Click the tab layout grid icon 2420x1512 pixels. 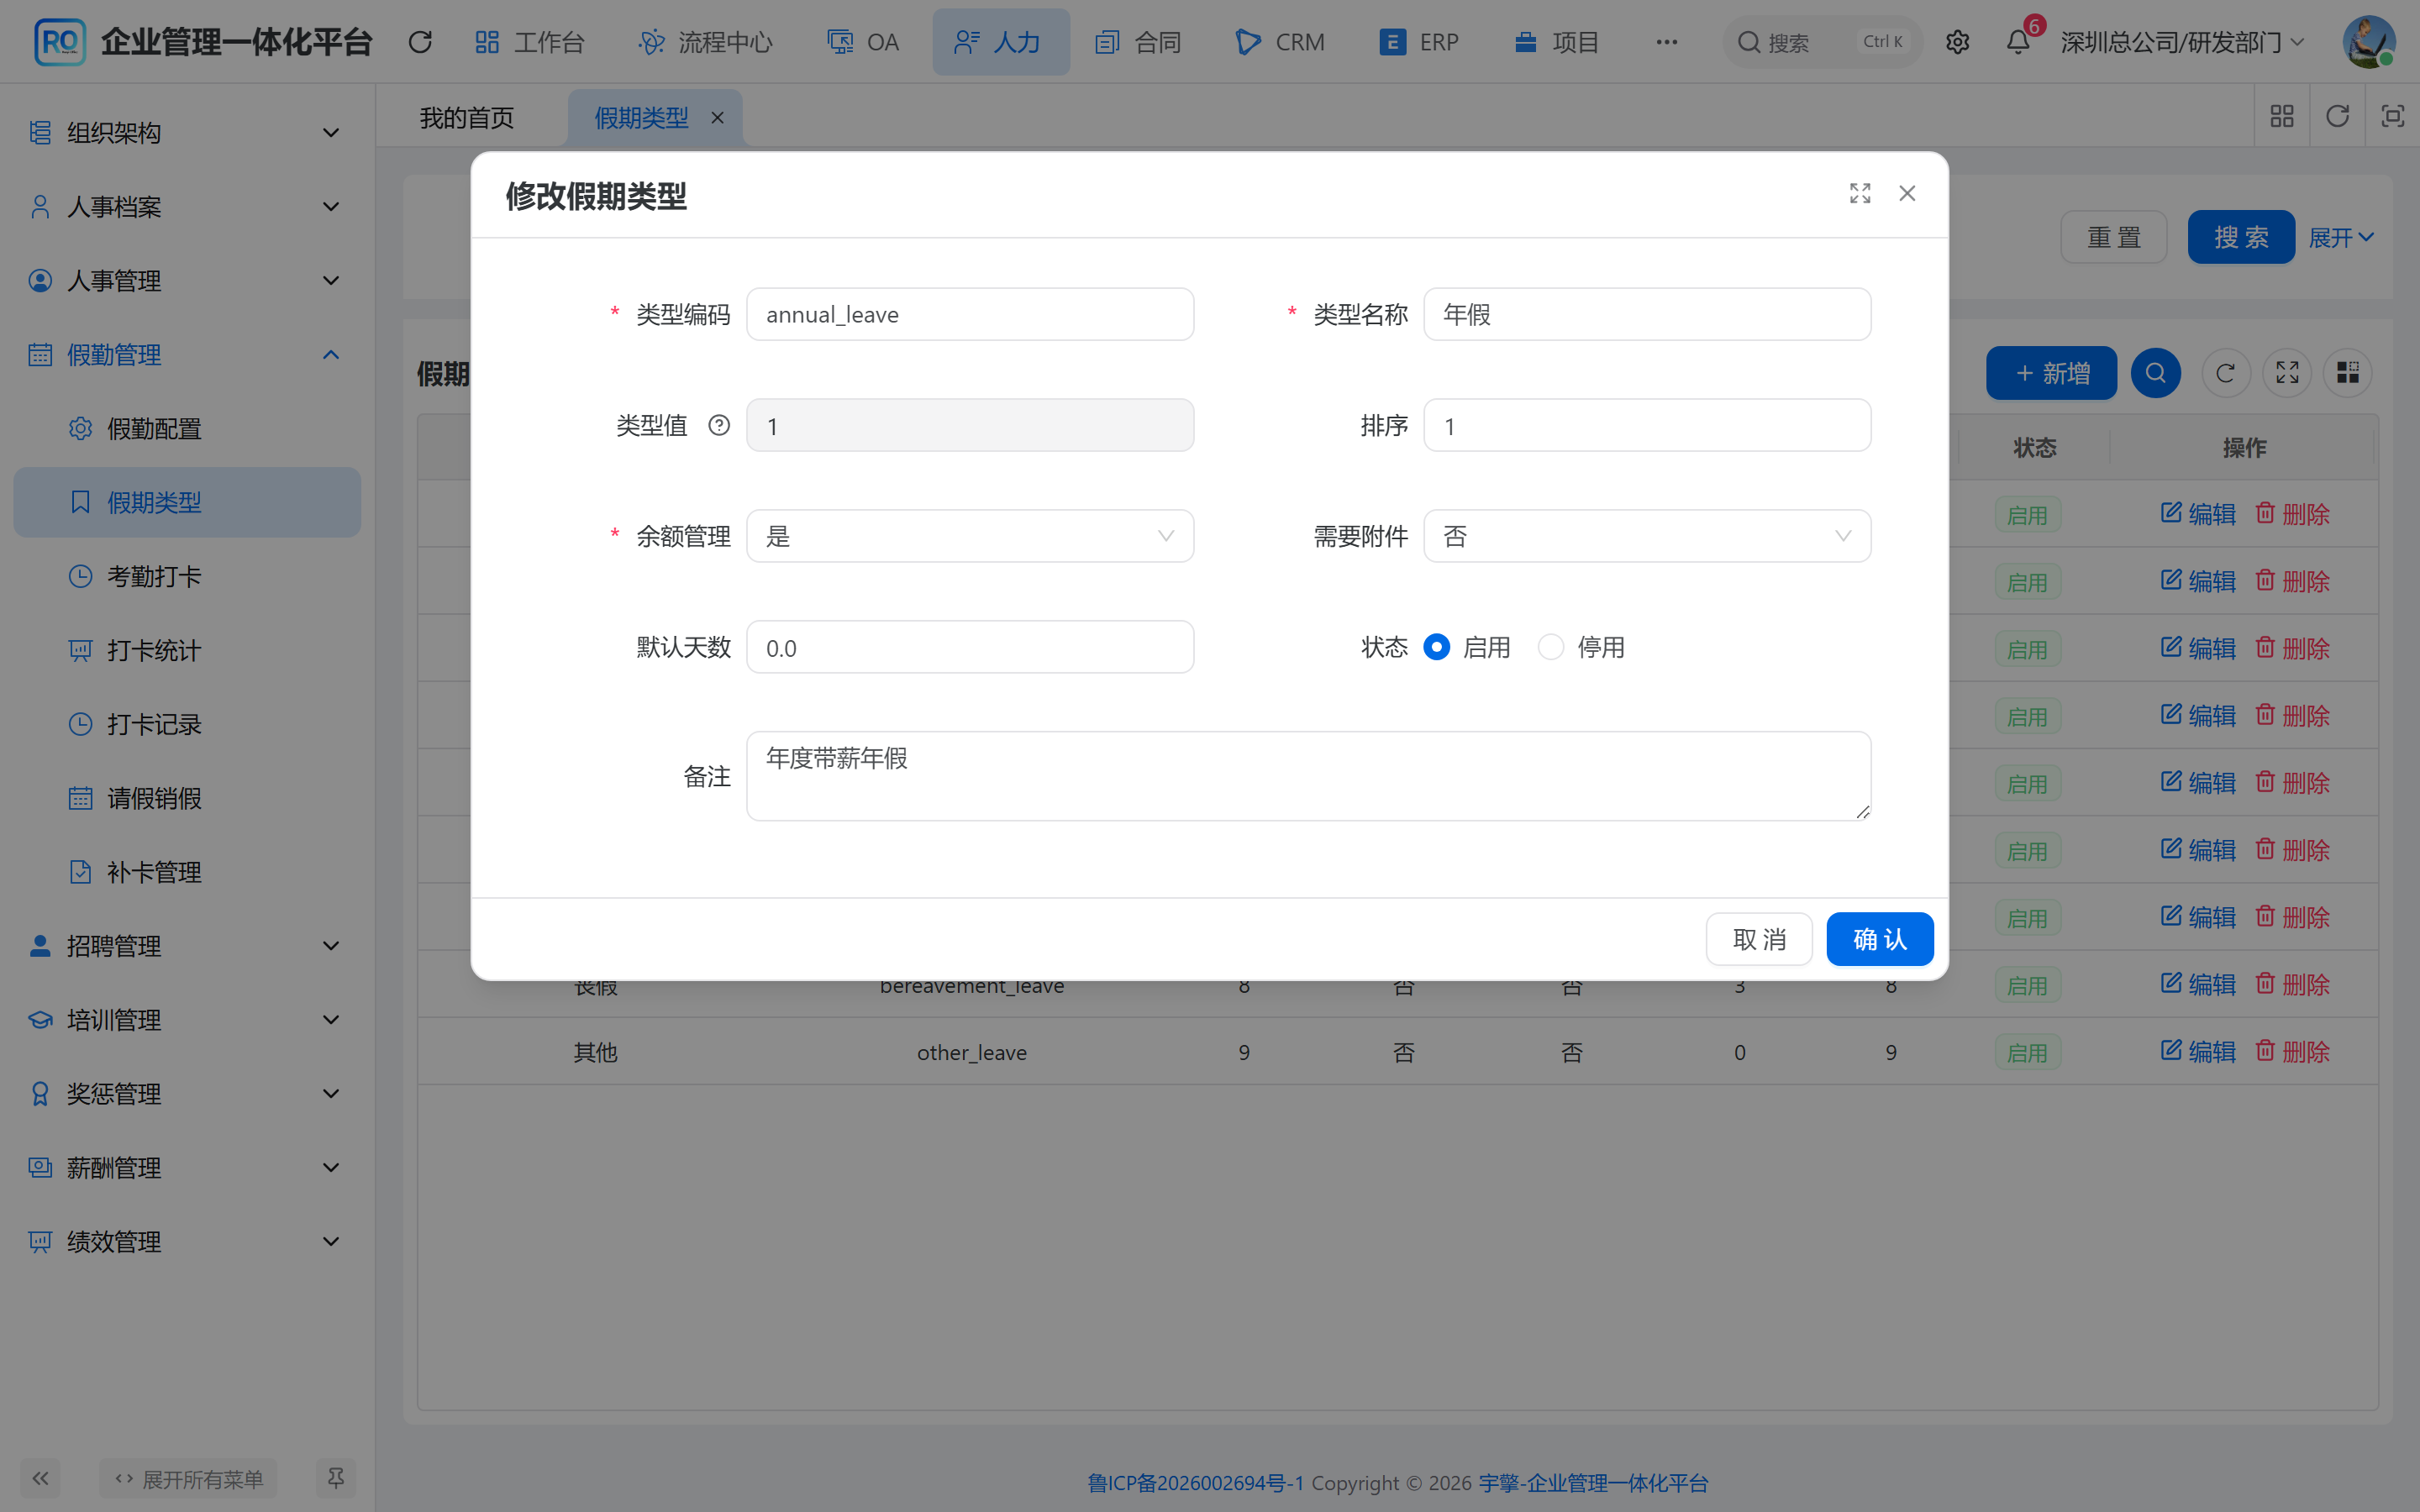[2282, 117]
